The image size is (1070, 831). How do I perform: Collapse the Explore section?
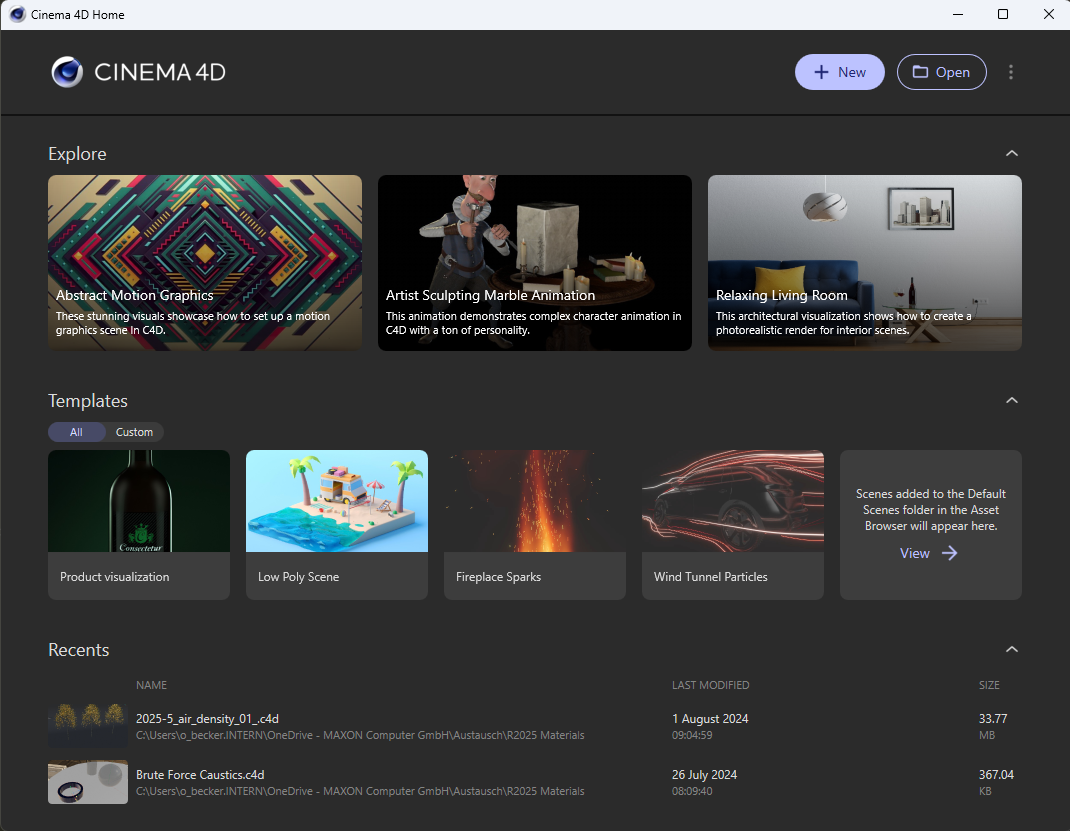click(x=1012, y=154)
